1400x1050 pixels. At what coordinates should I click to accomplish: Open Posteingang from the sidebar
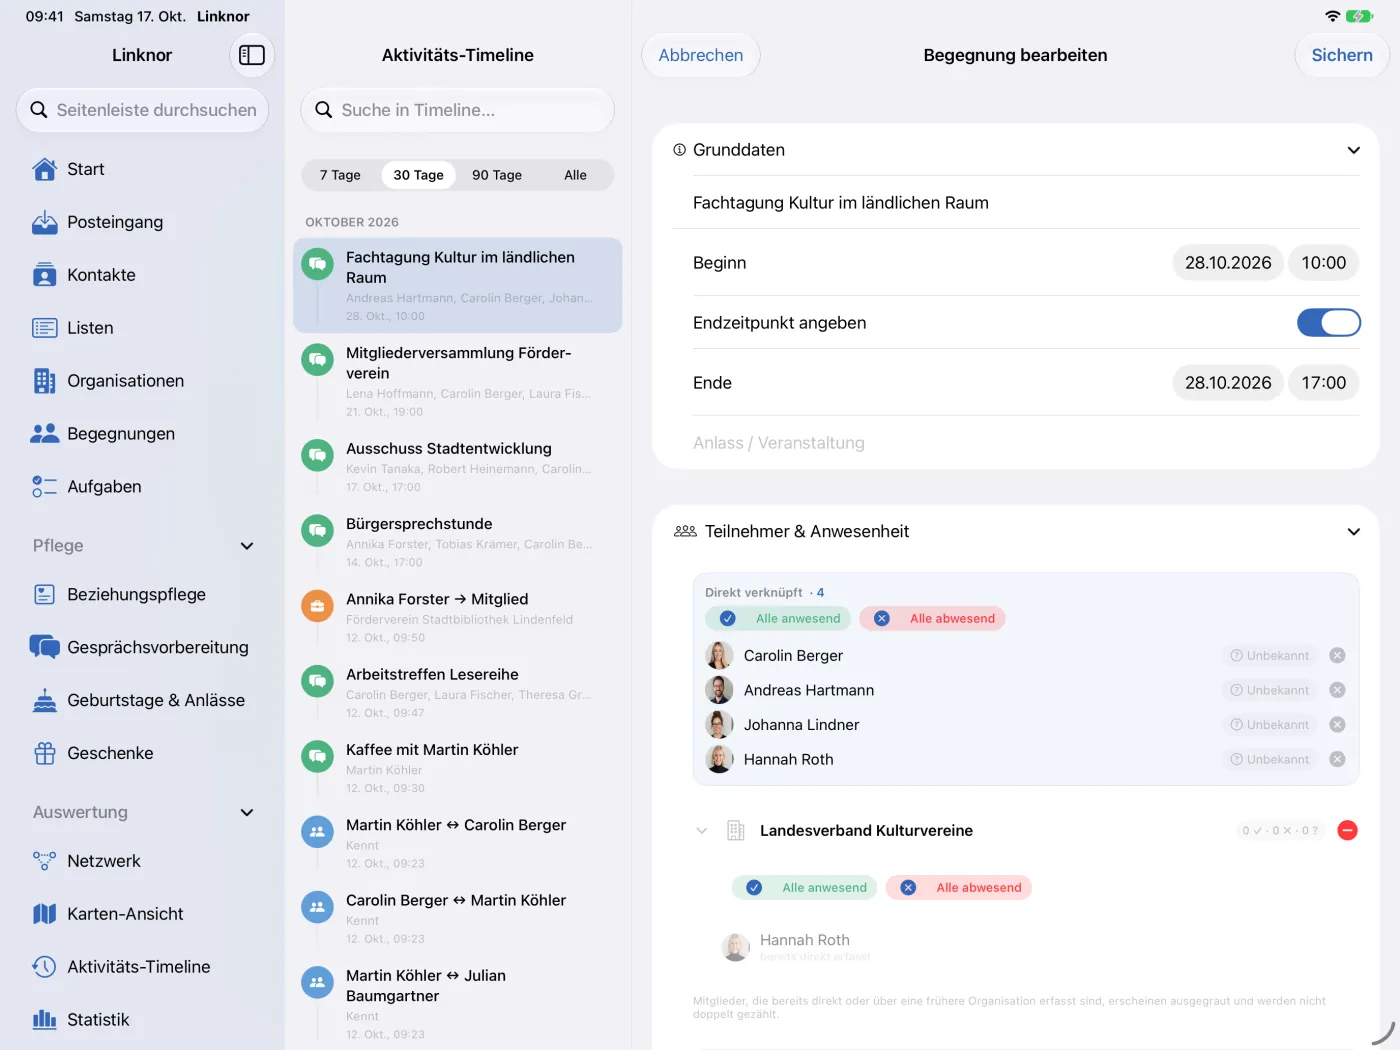(x=142, y=222)
